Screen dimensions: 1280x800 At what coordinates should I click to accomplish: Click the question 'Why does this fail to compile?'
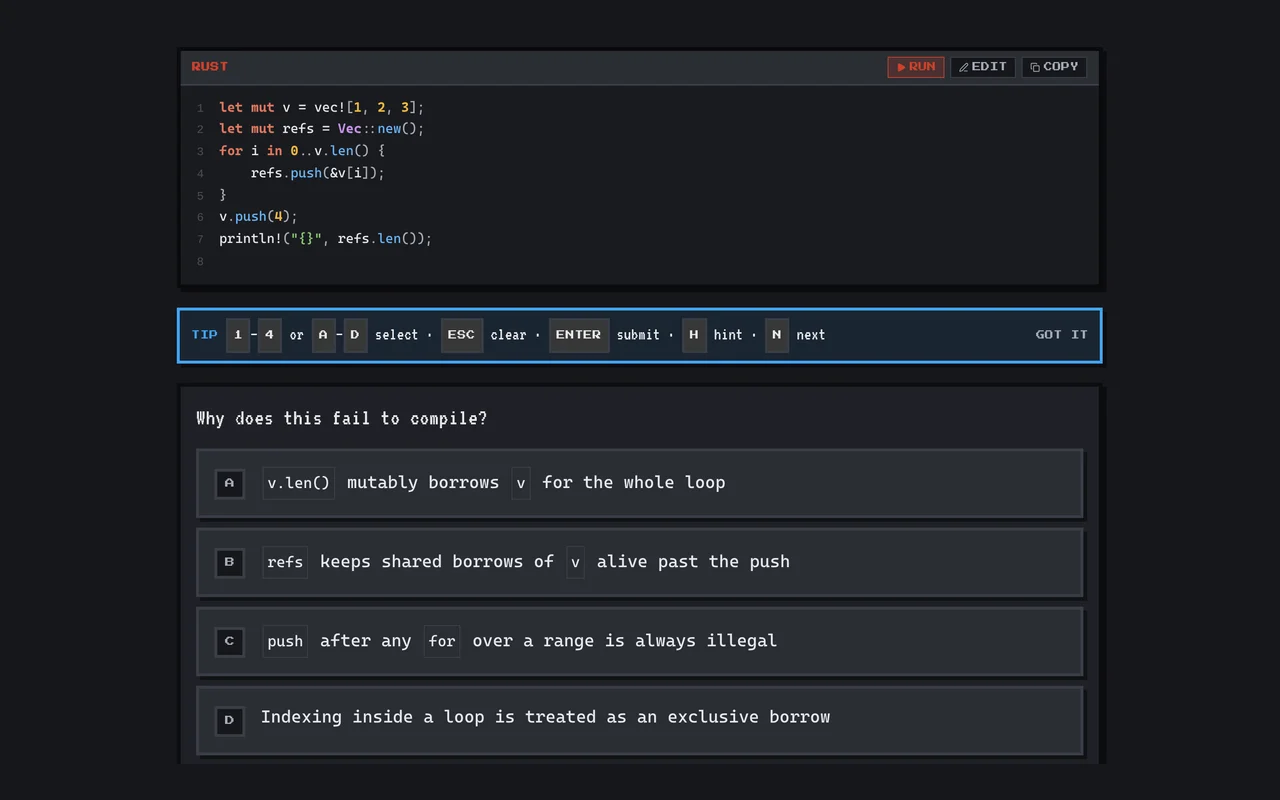(342, 418)
